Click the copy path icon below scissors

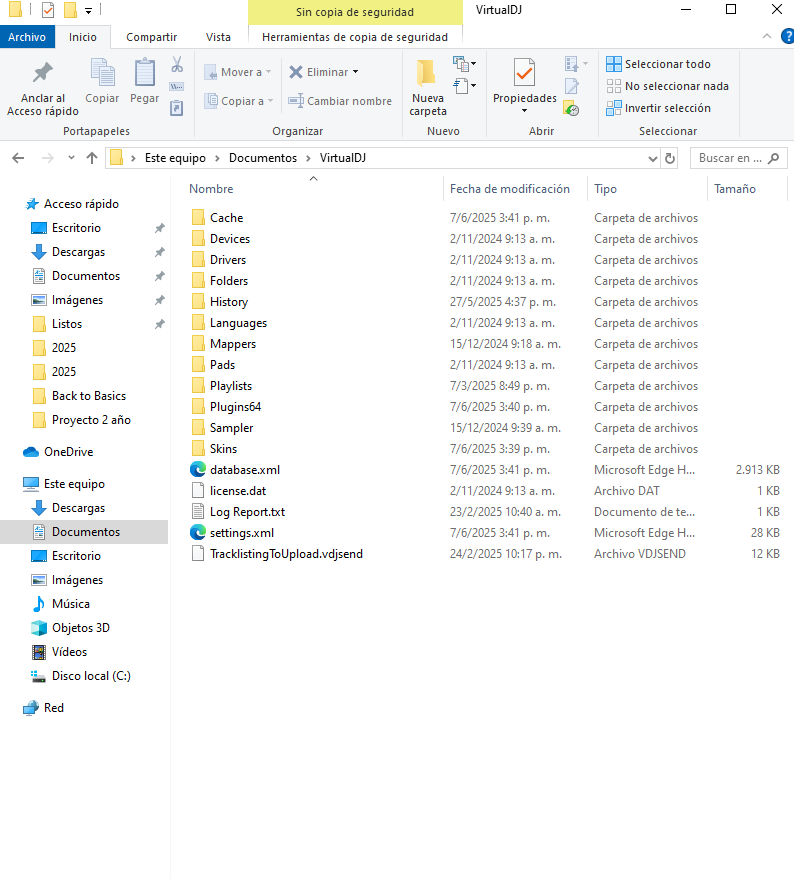click(177, 86)
